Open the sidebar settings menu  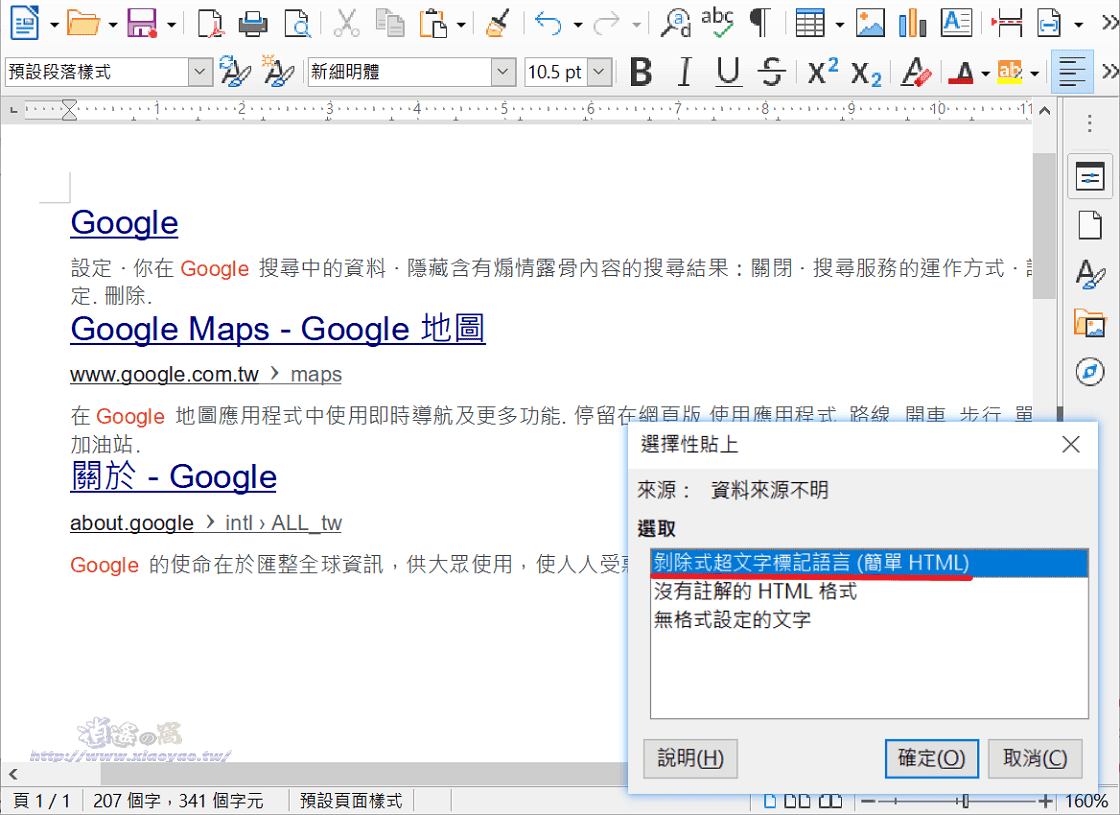(1090, 122)
